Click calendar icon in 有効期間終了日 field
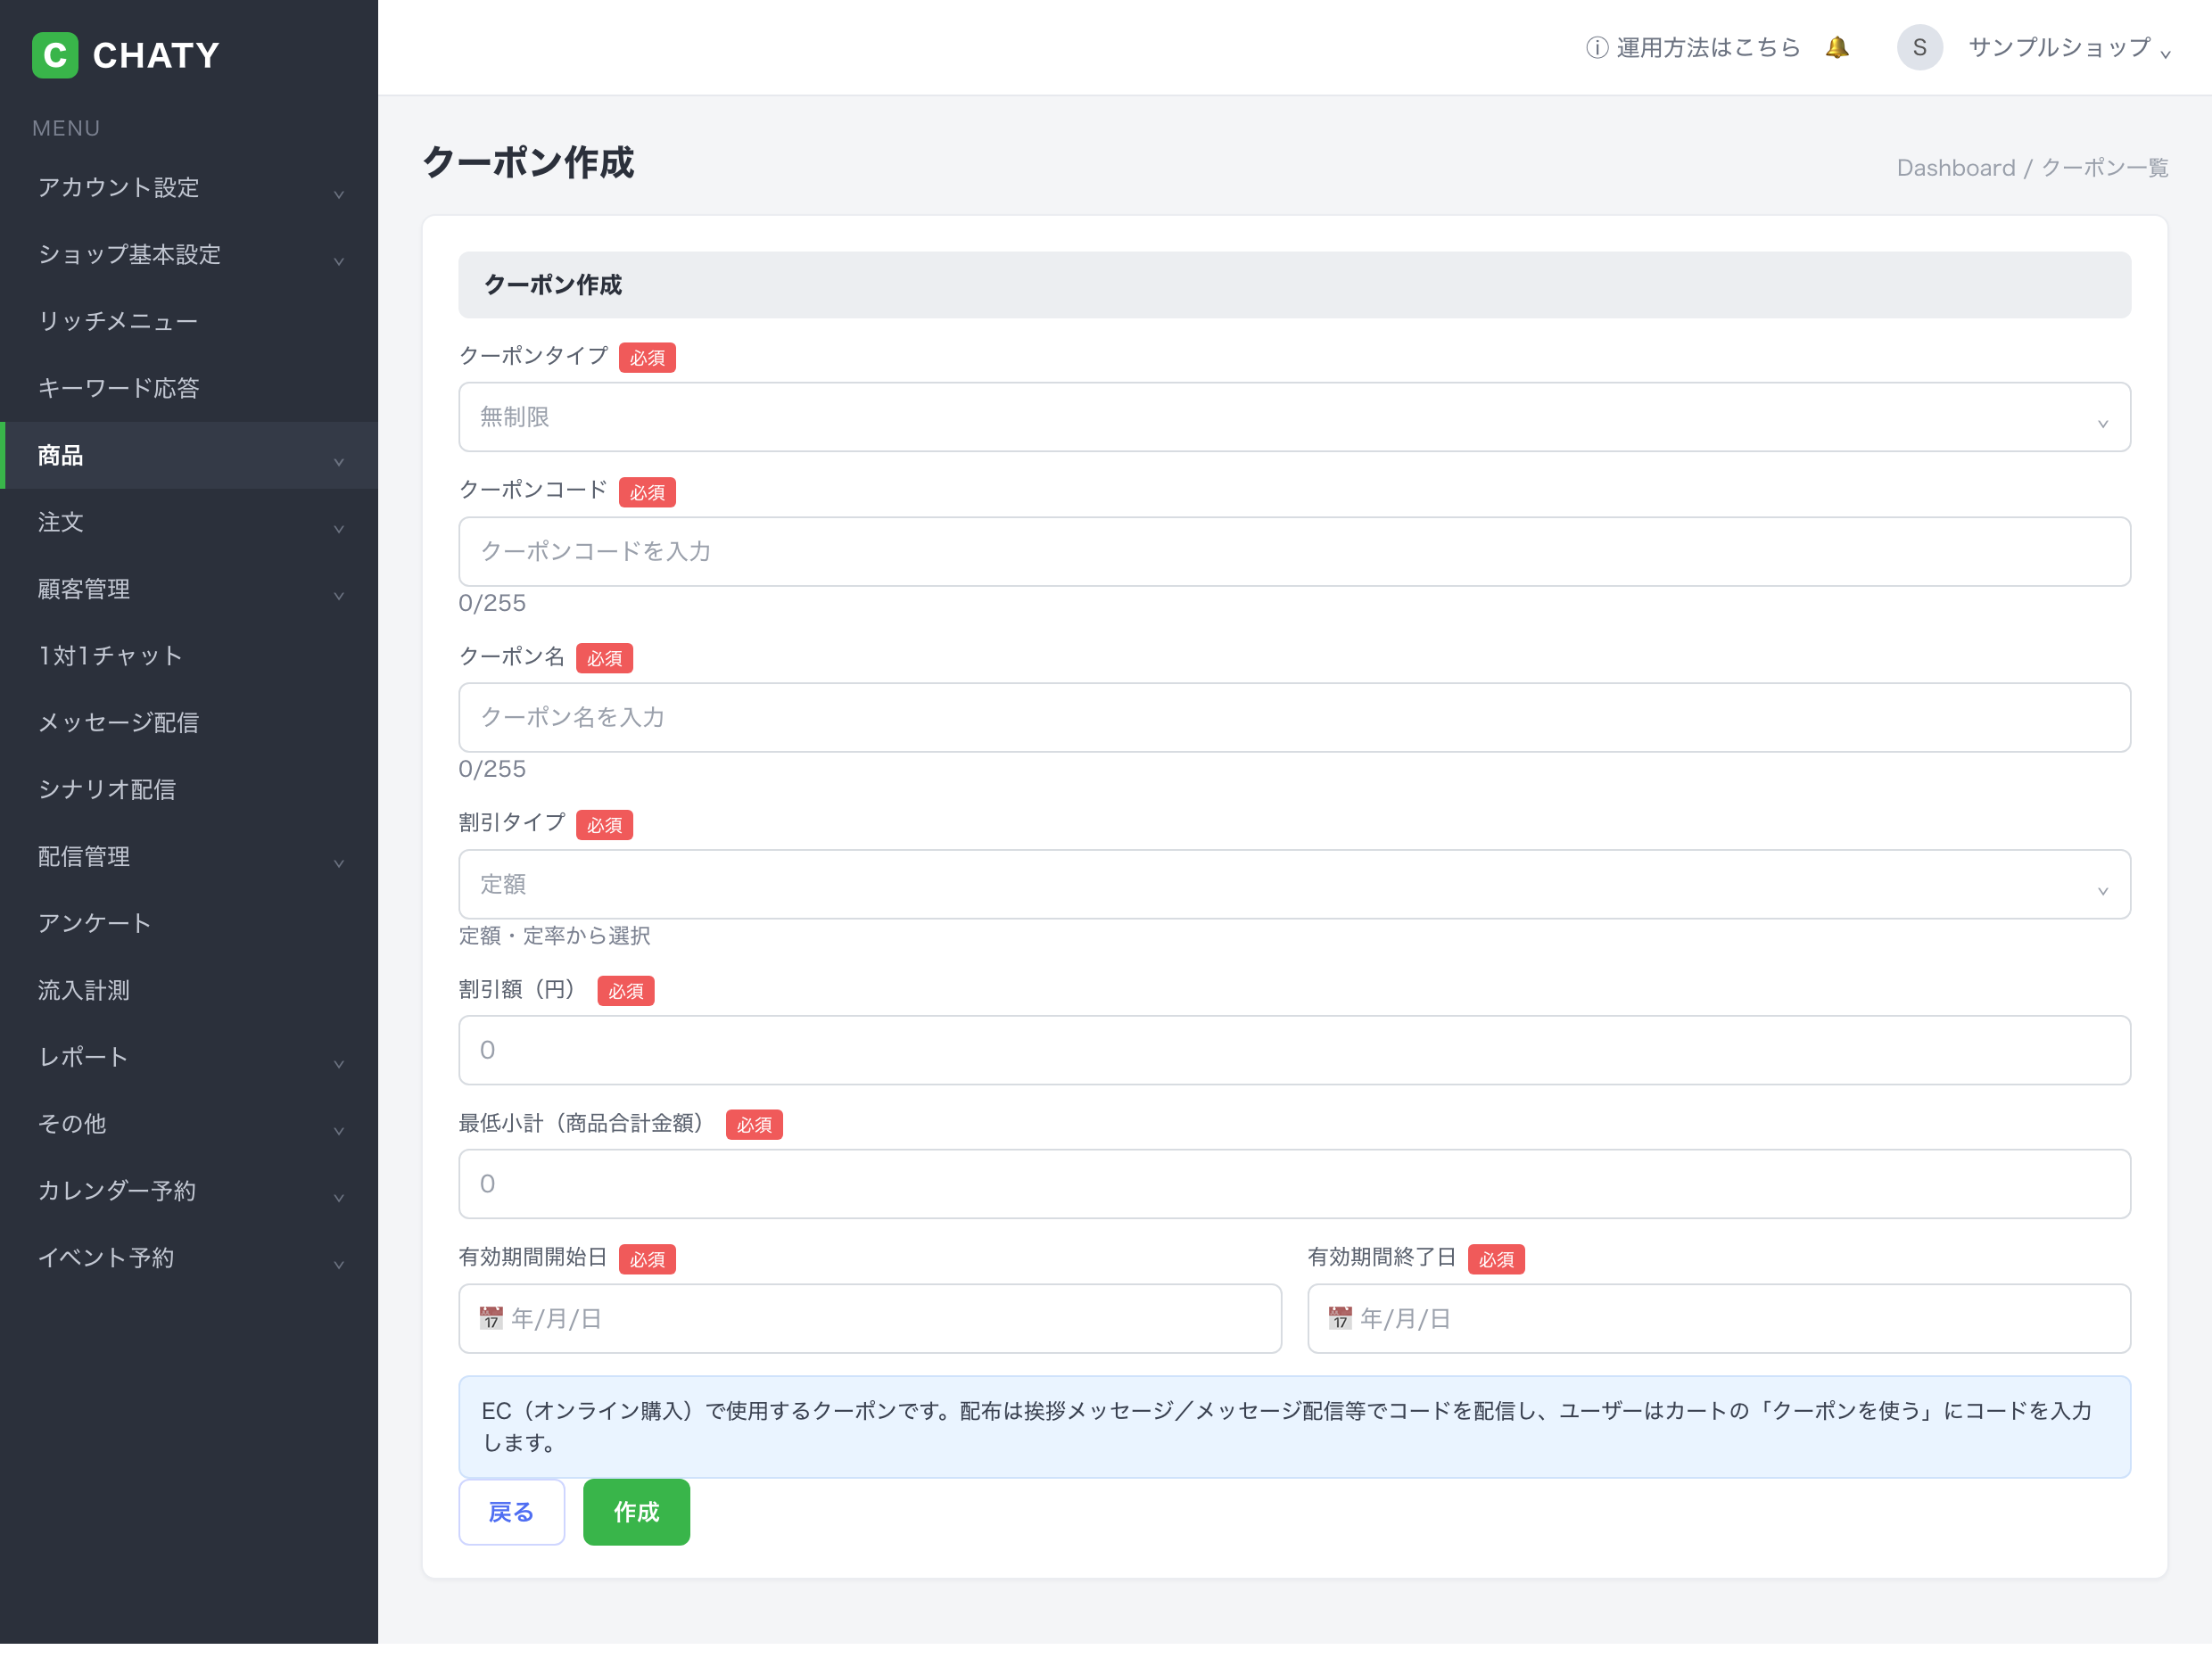This screenshot has width=2212, height=1658. tap(1340, 1318)
